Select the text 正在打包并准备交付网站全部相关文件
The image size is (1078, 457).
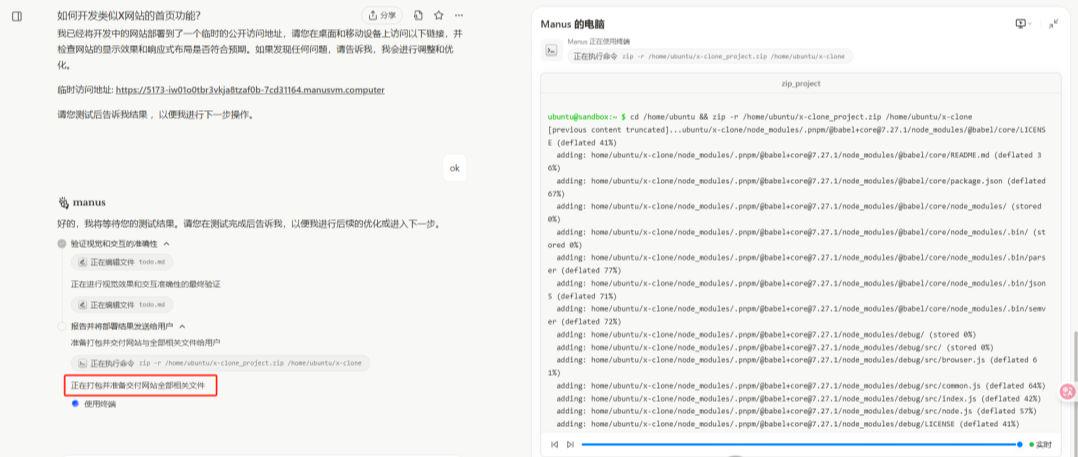click(138, 386)
